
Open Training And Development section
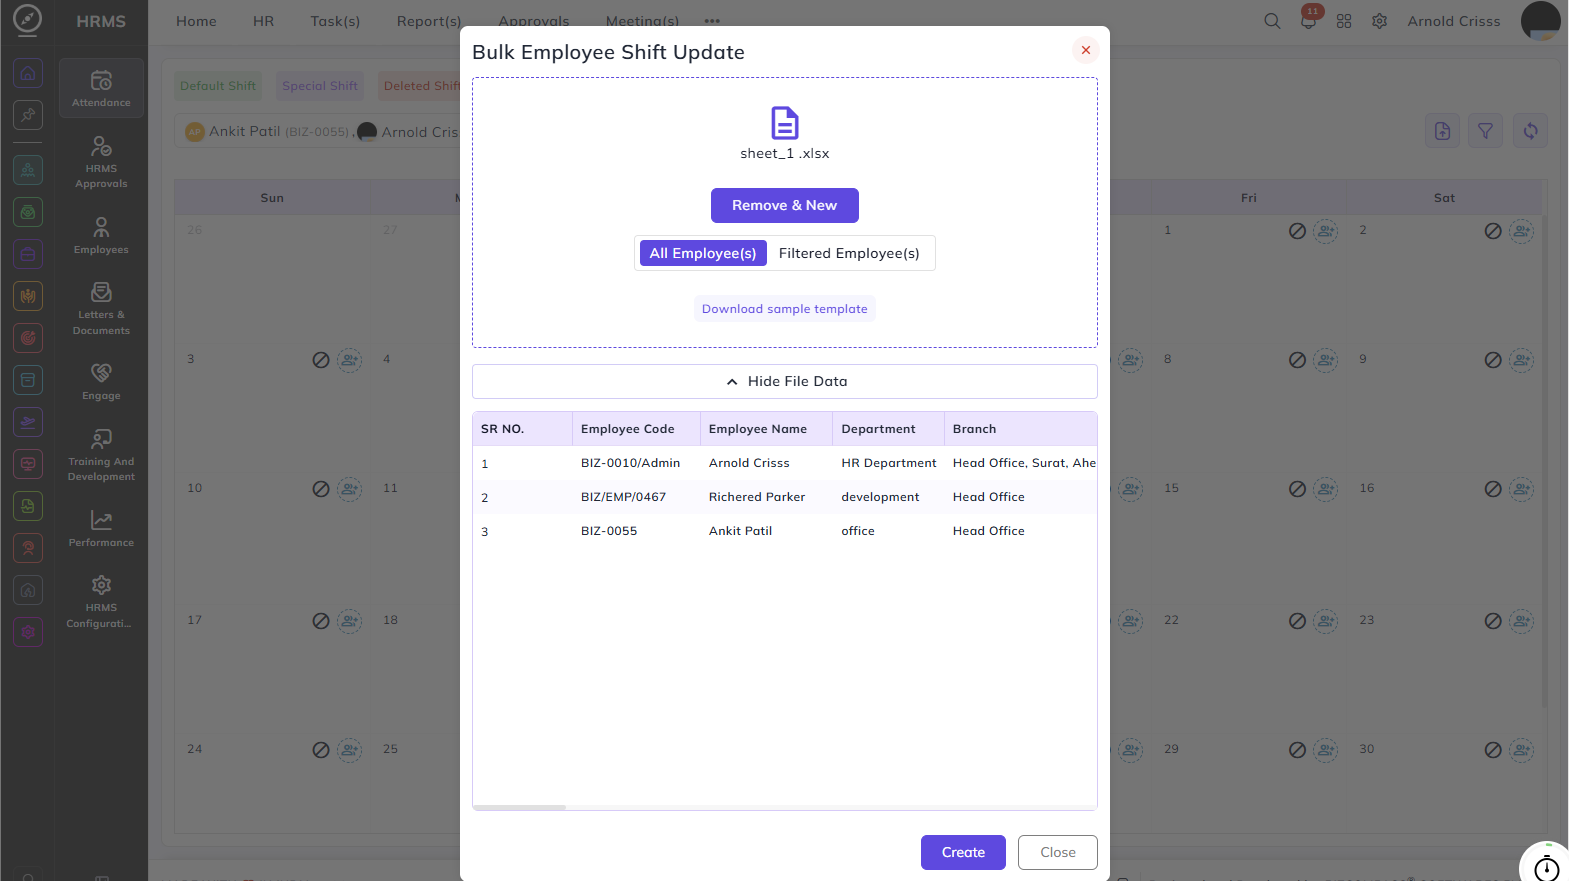click(x=101, y=454)
